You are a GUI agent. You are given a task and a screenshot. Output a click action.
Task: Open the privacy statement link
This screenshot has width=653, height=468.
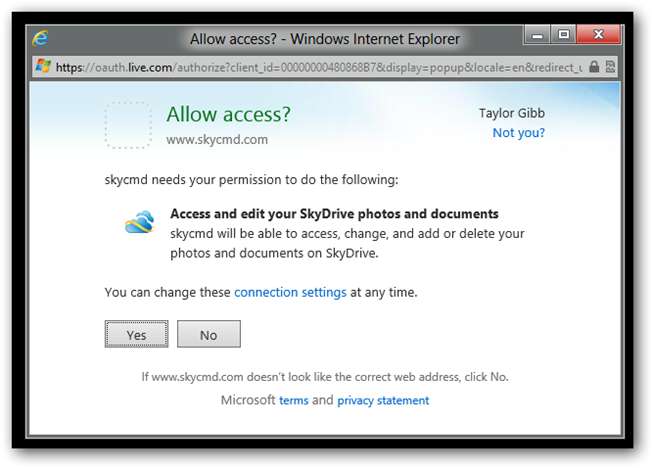click(x=383, y=400)
